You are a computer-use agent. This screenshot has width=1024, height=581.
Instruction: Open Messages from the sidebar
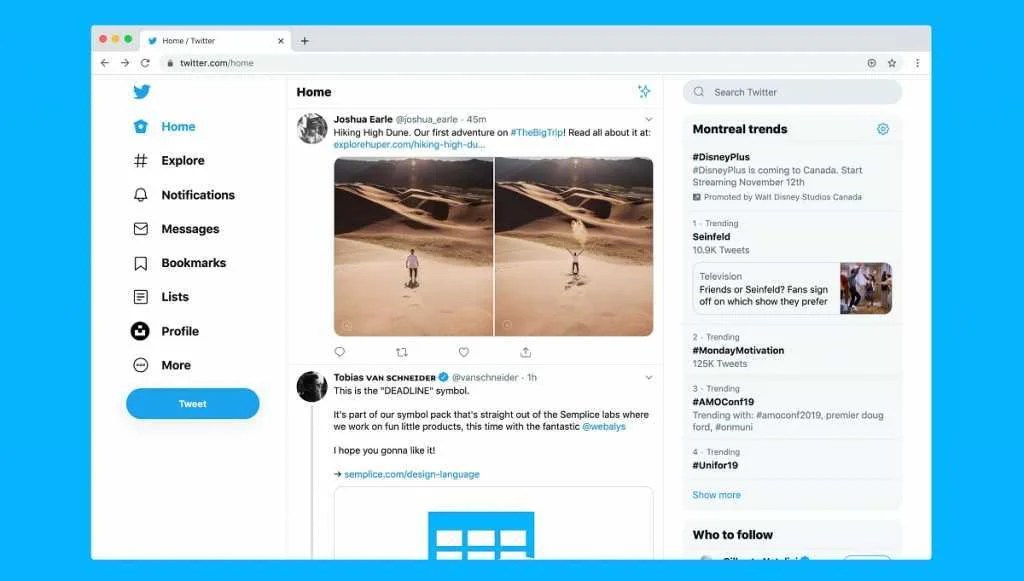click(x=190, y=228)
